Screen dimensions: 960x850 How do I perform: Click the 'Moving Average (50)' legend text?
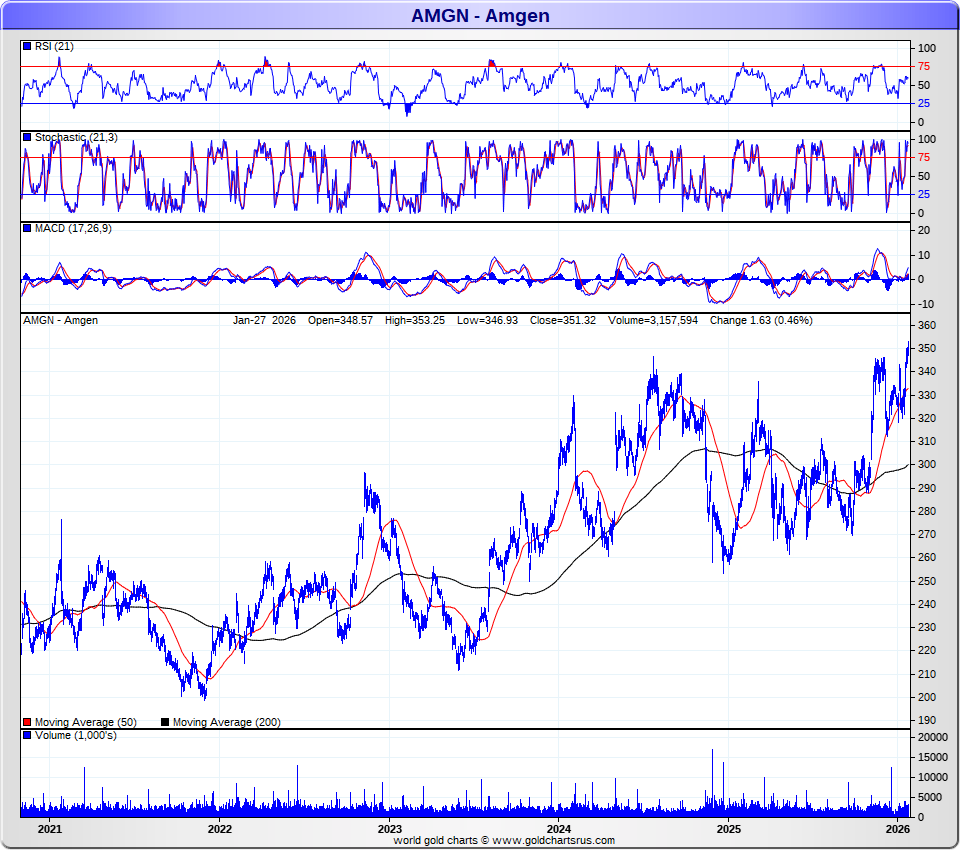click(x=86, y=723)
